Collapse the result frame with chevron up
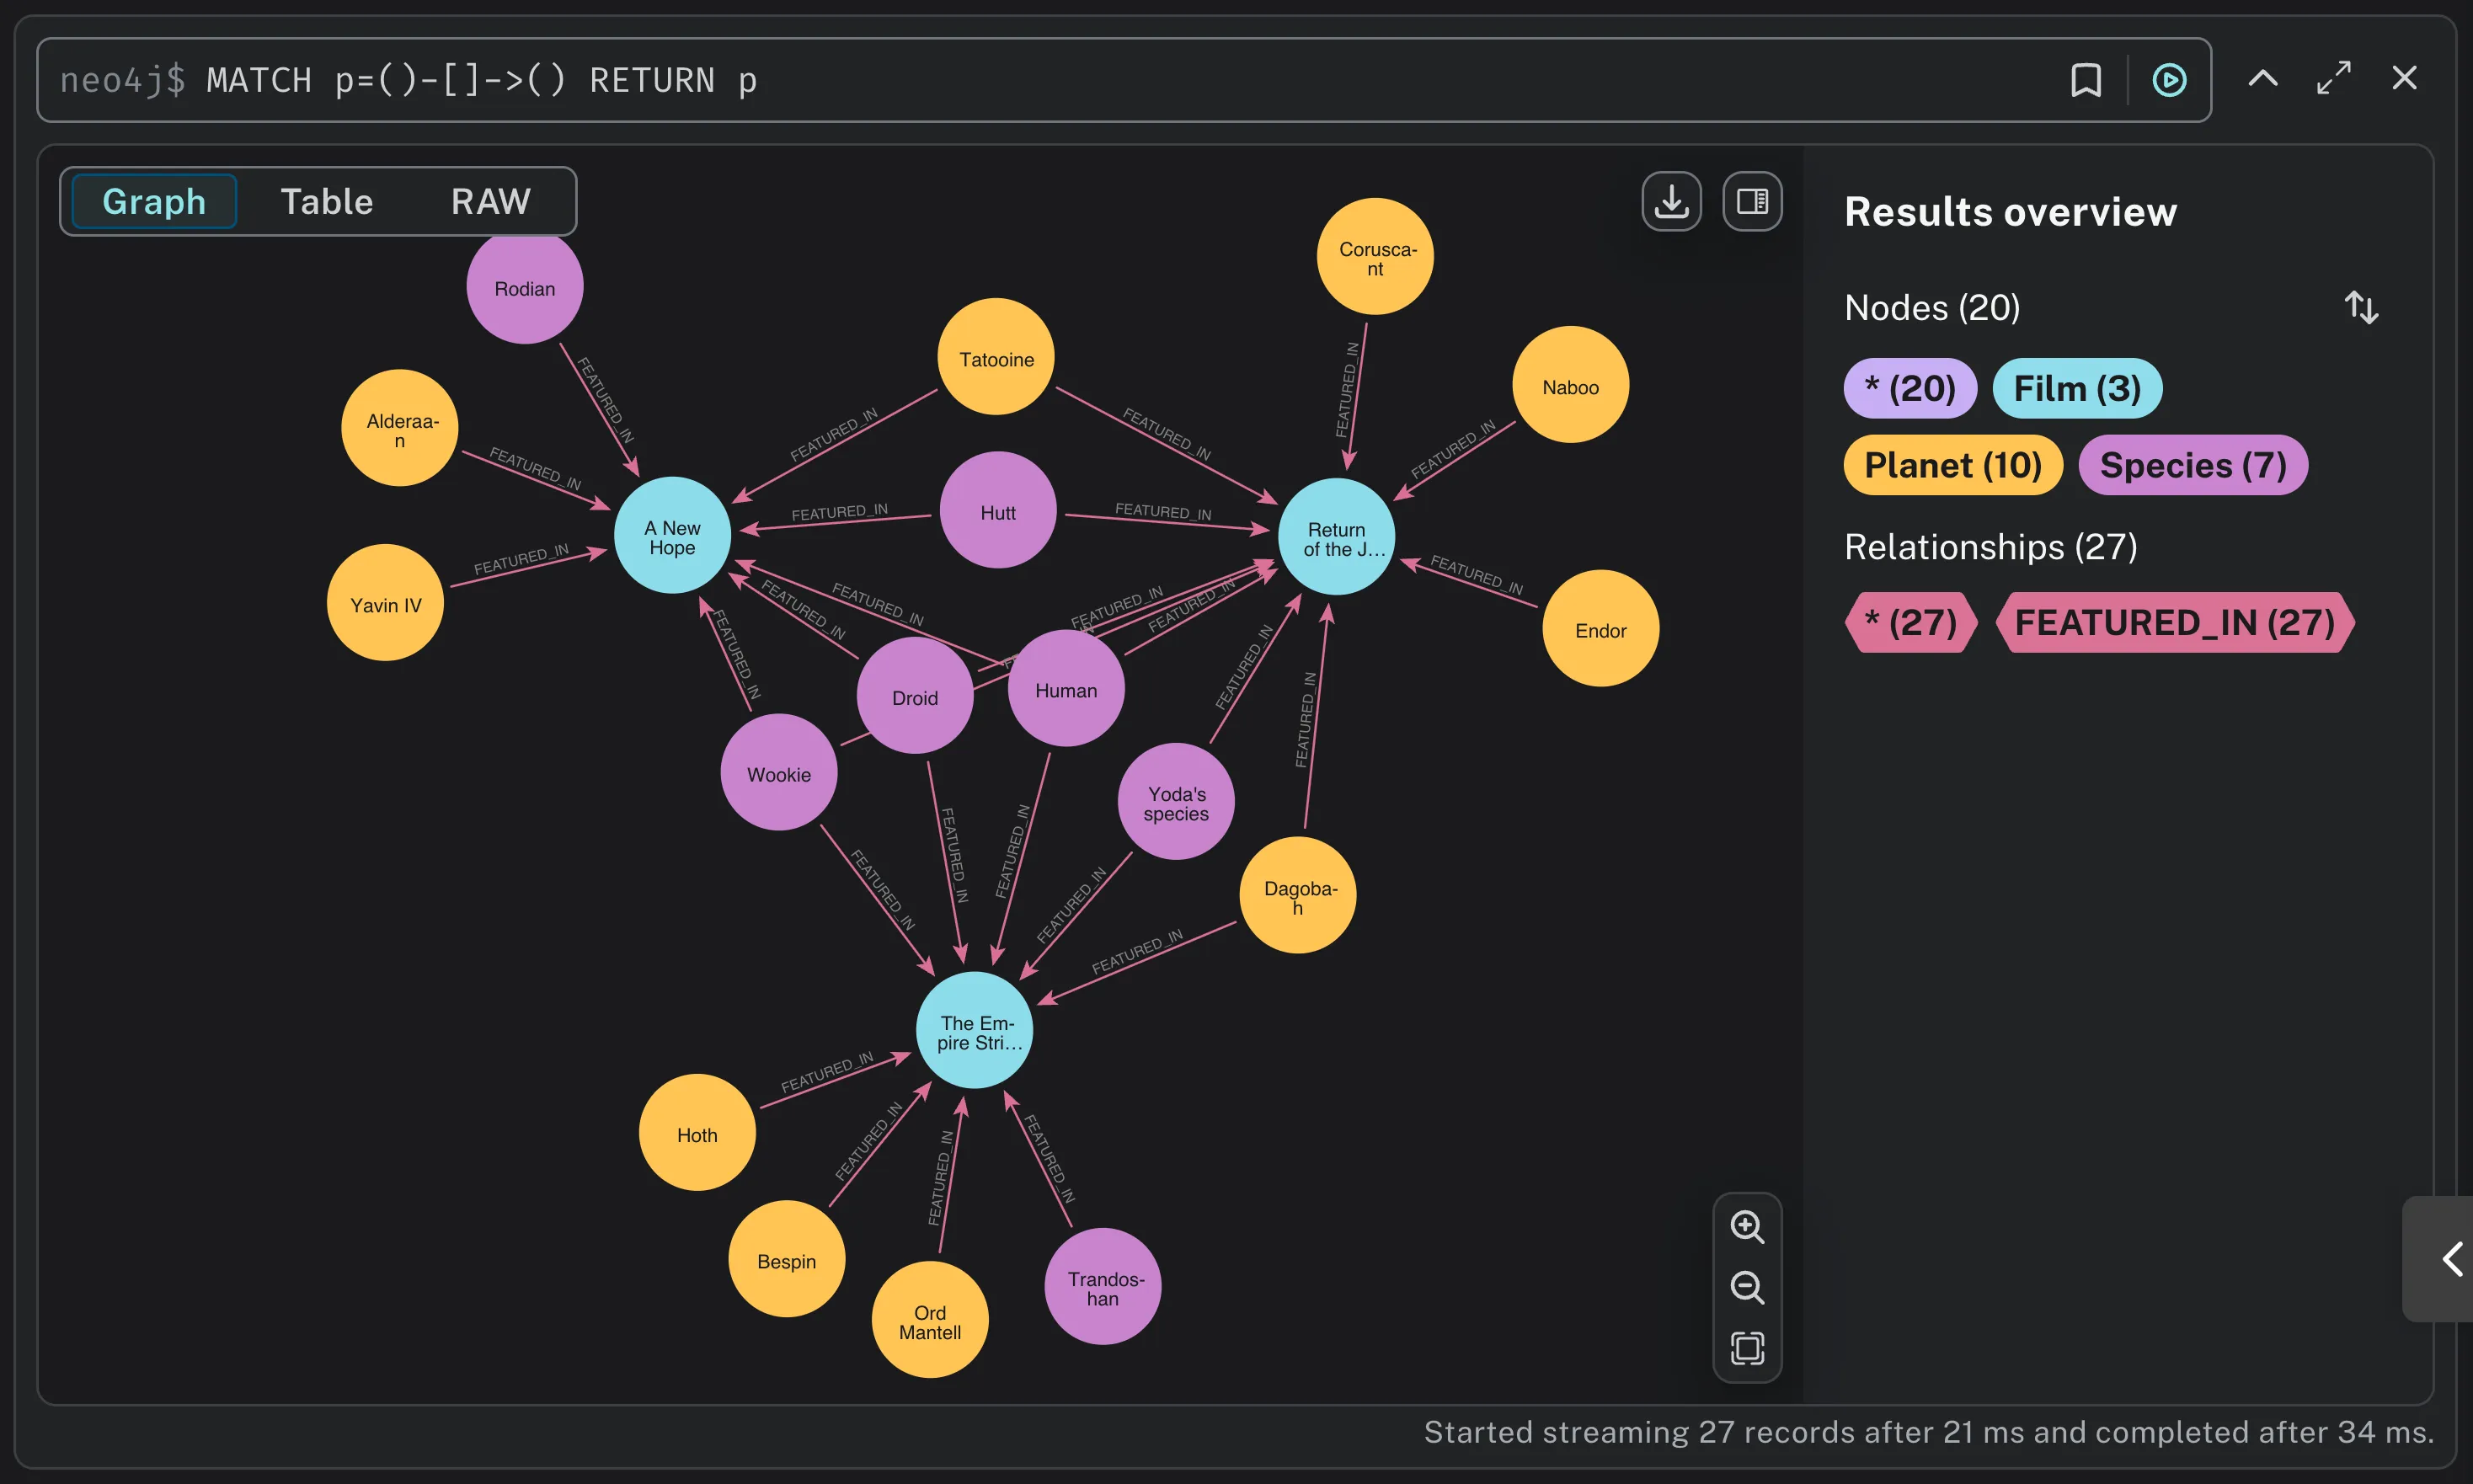This screenshot has width=2473, height=1484. coord(2263,78)
